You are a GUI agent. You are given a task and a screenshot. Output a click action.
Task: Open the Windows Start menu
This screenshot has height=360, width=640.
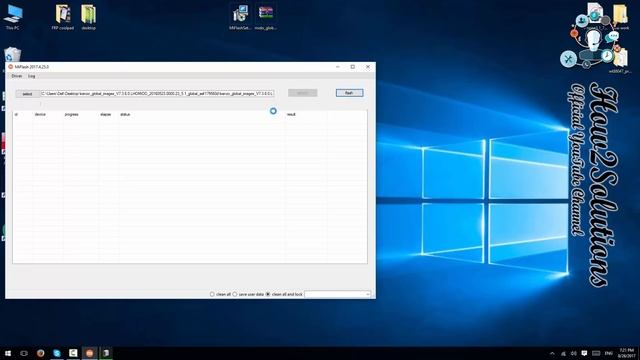[8, 353]
